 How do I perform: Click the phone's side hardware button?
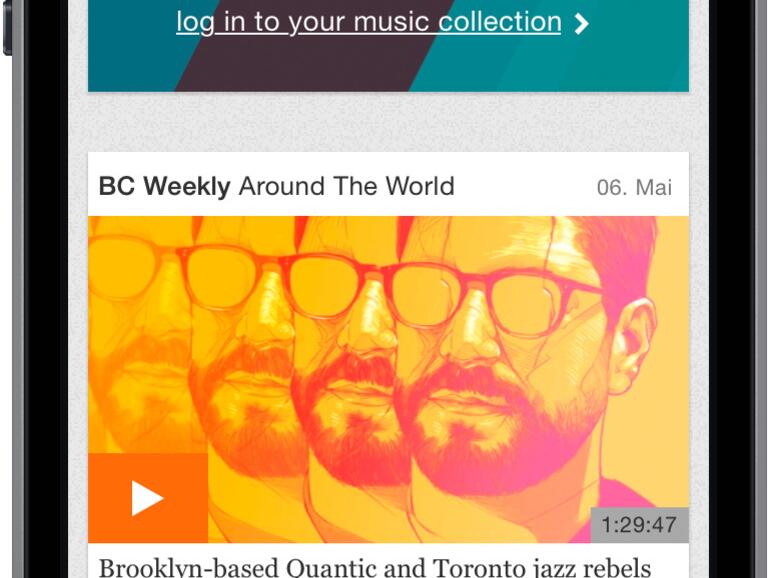click(x=7, y=28)
